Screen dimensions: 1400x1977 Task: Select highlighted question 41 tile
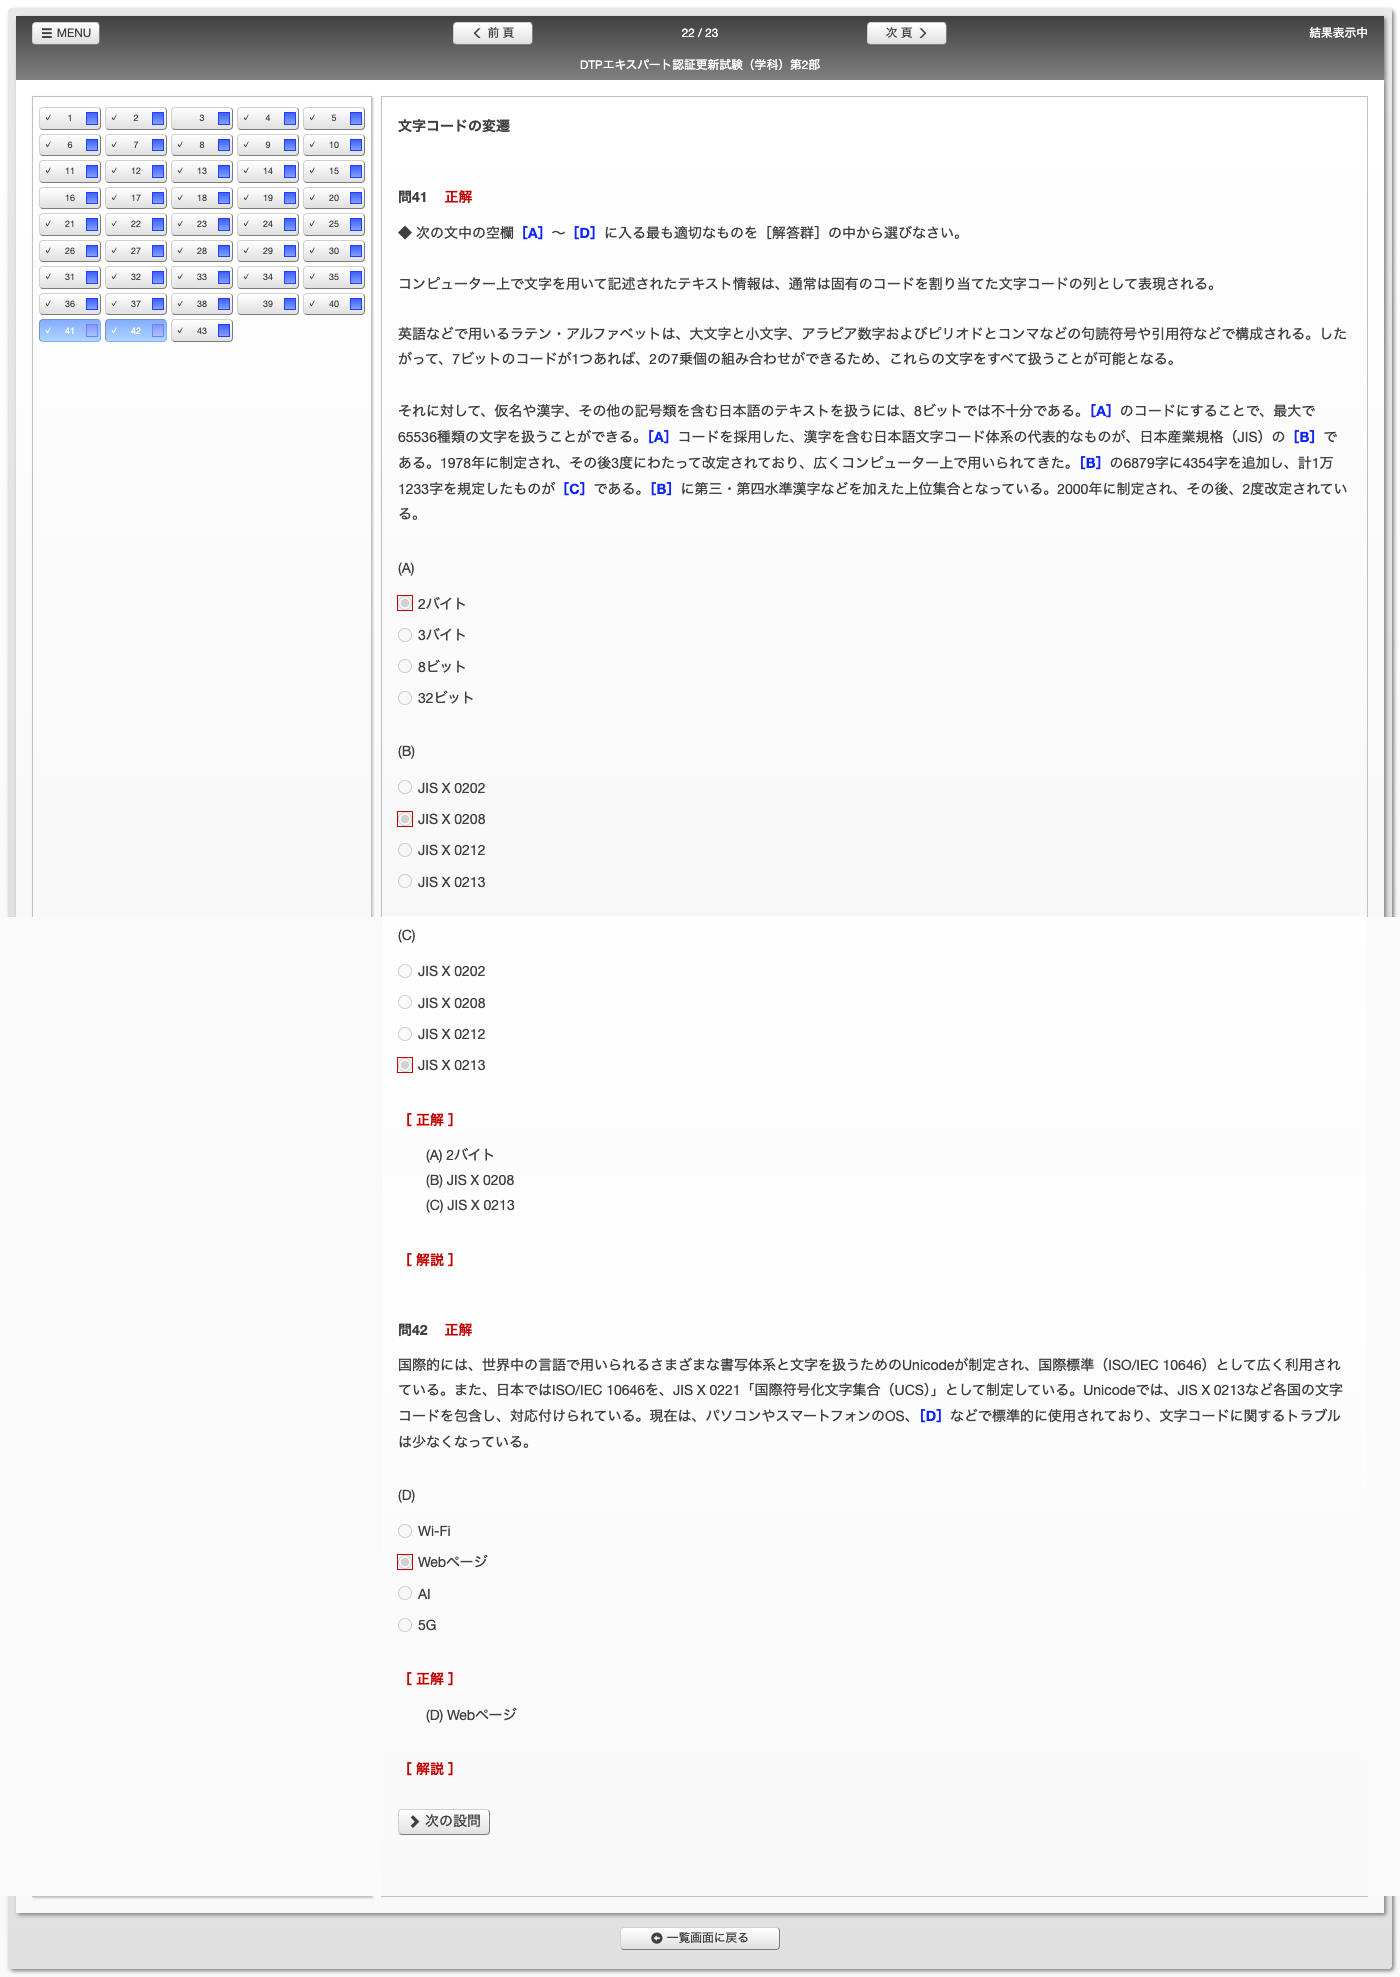point(69,331)
